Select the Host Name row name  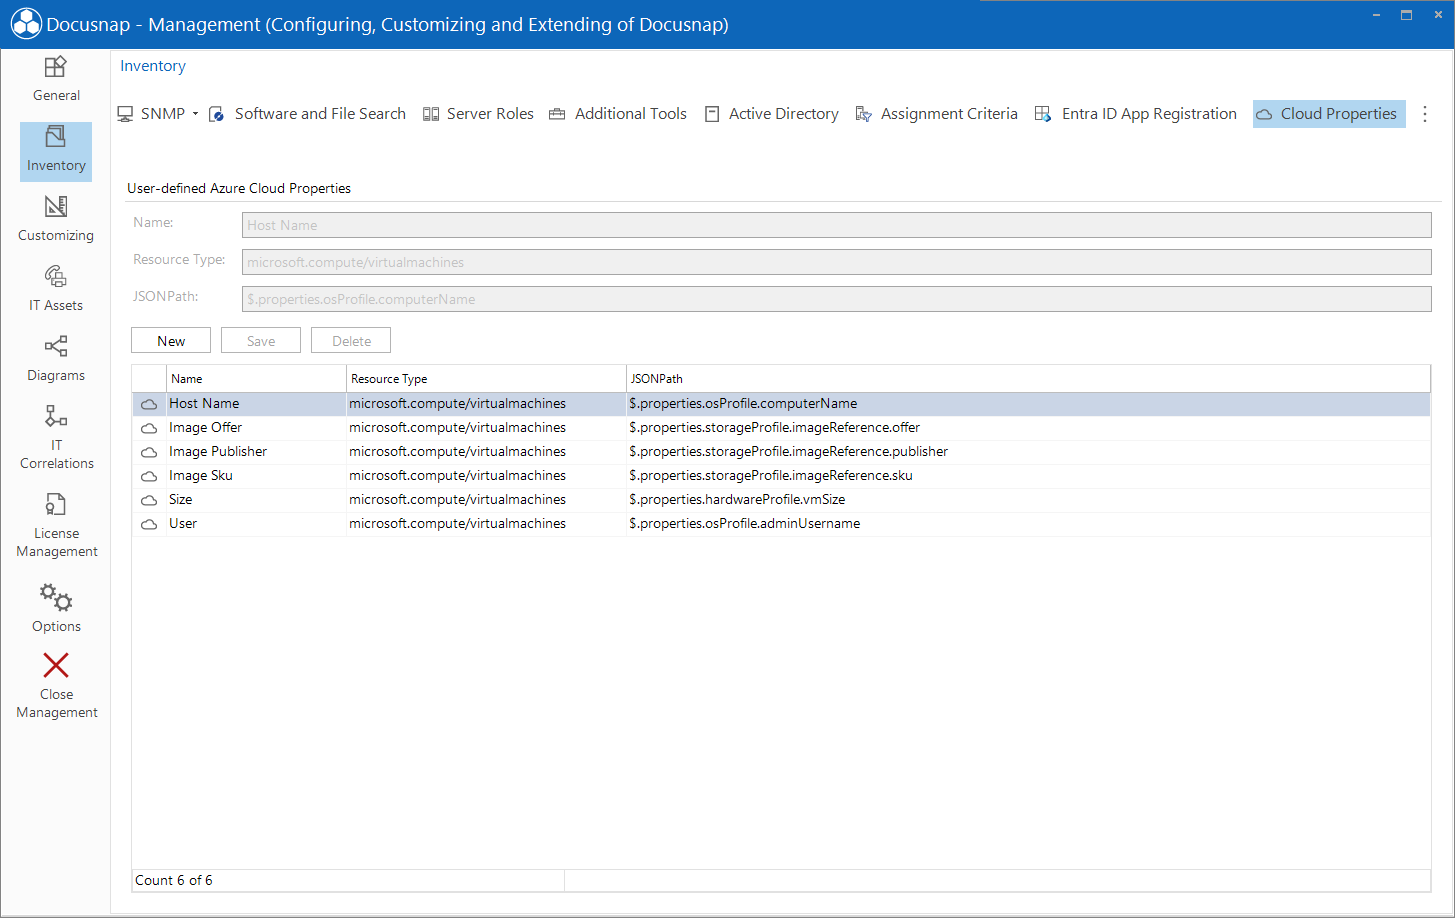coord(204,404)
